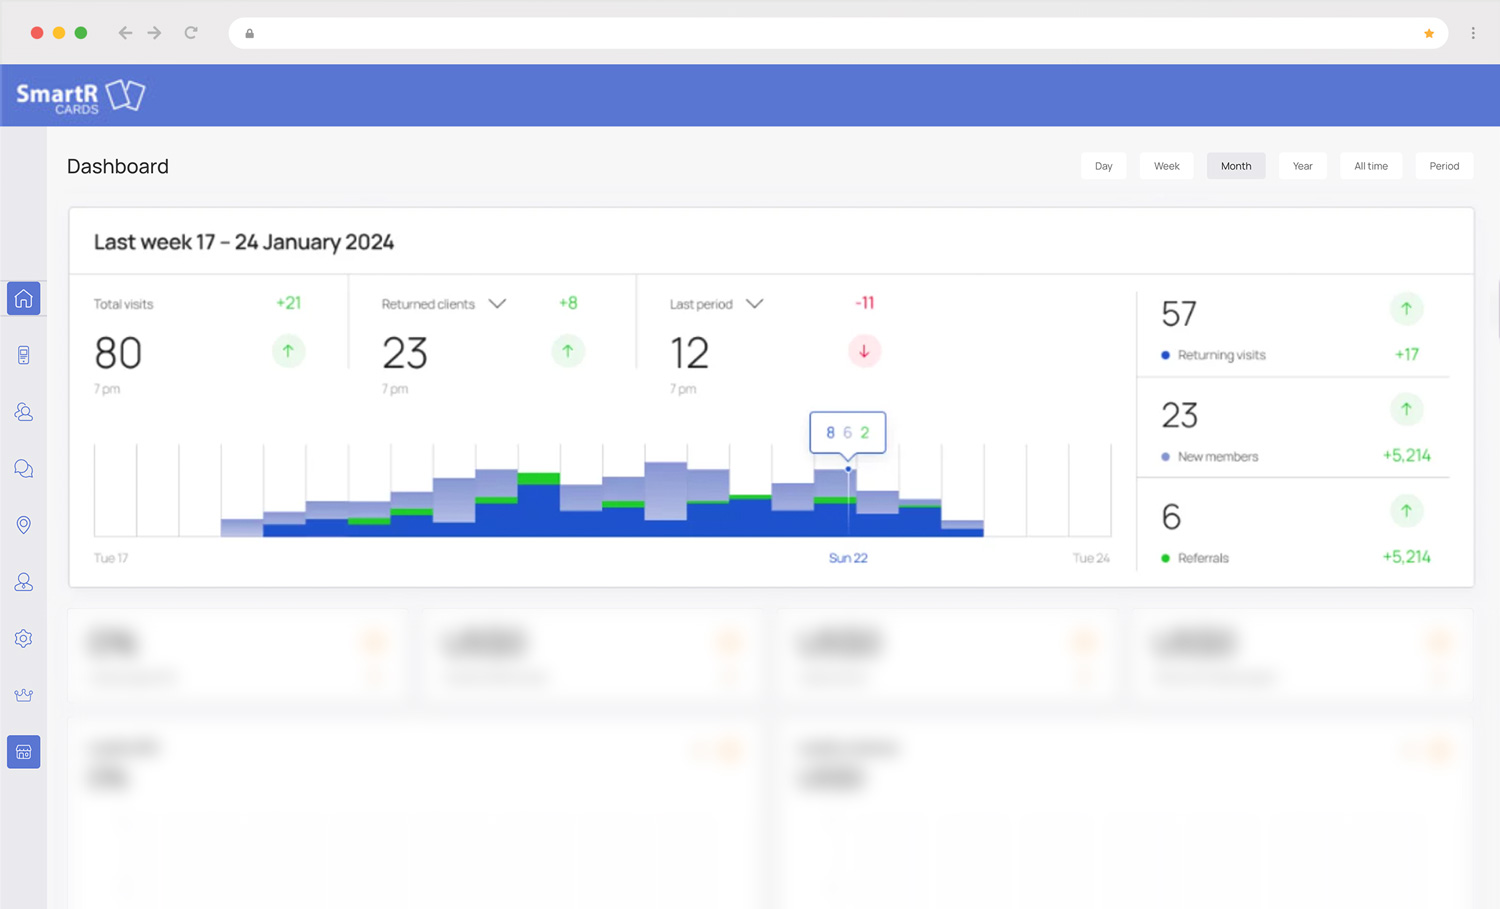Choose the Year time range
This screenshot has height=909, width=1500.
[1302, 166]
